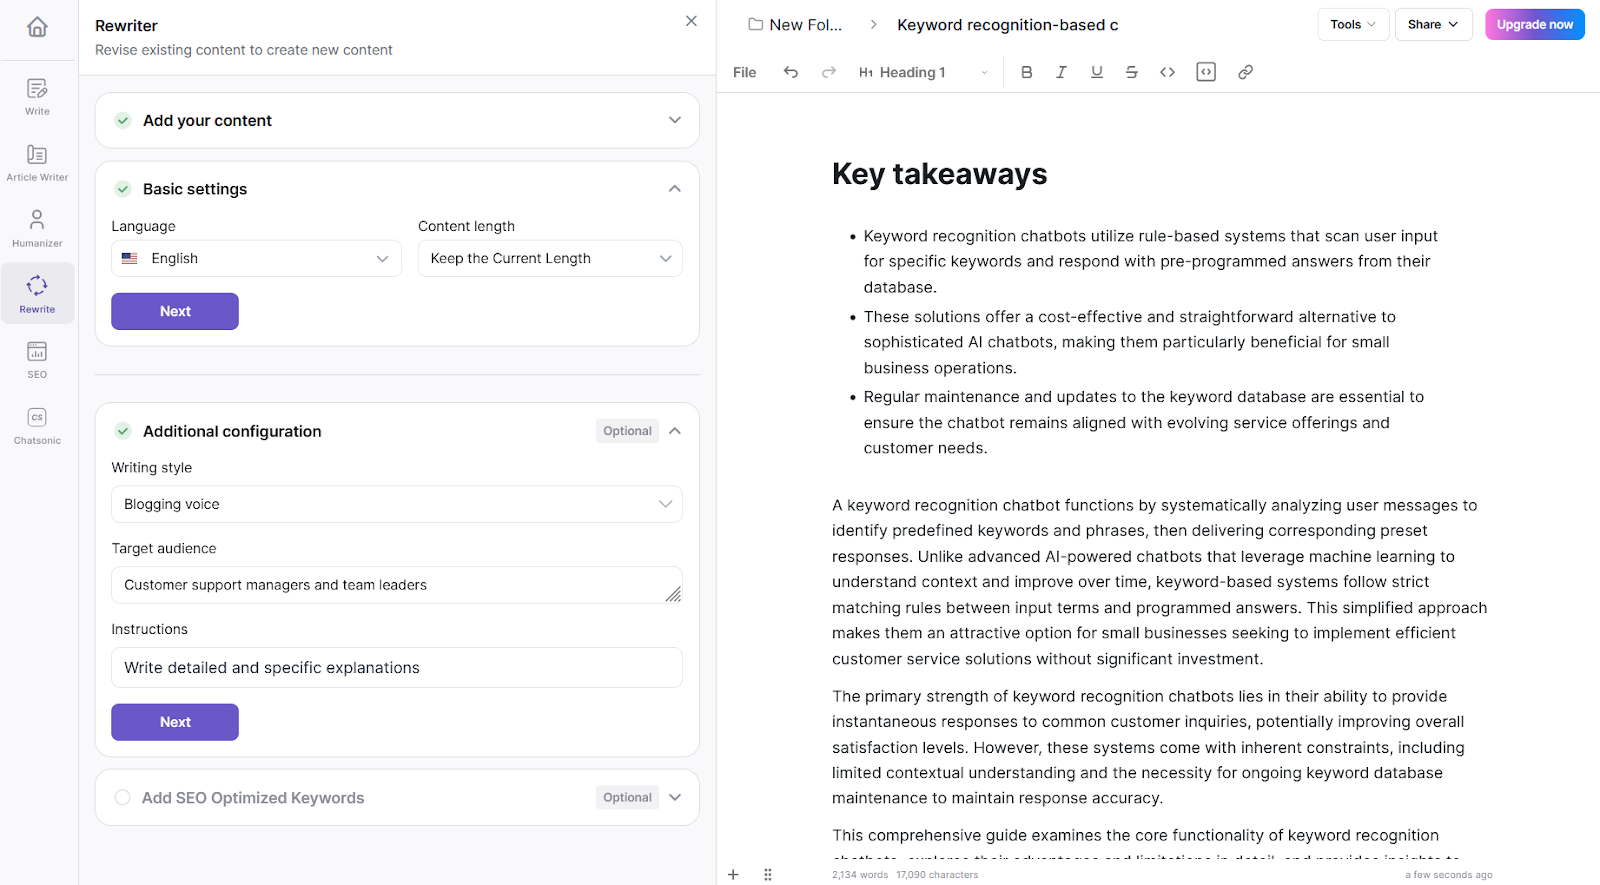Open the Tools menu
Image resolution: width=1600 pixels, height=885 pixels.
(1352, 25)
